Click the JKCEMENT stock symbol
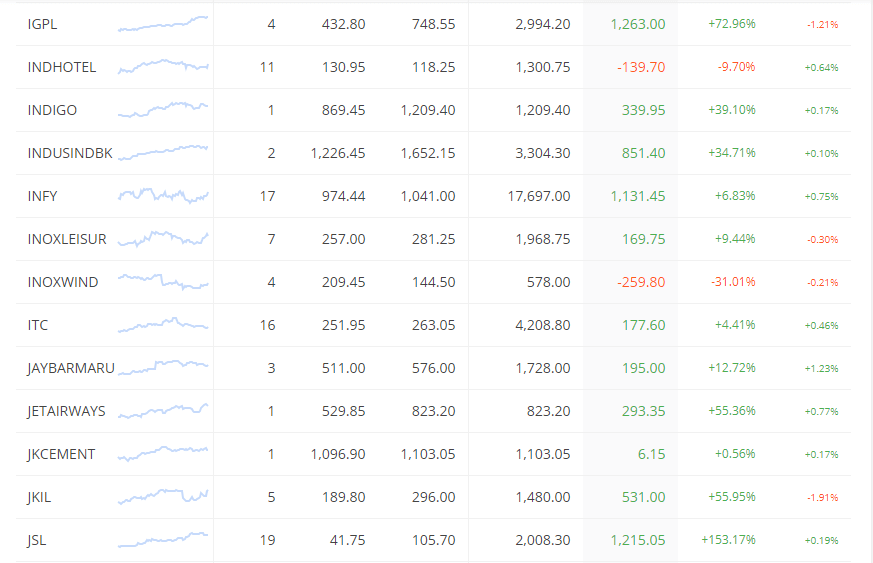 61,454
